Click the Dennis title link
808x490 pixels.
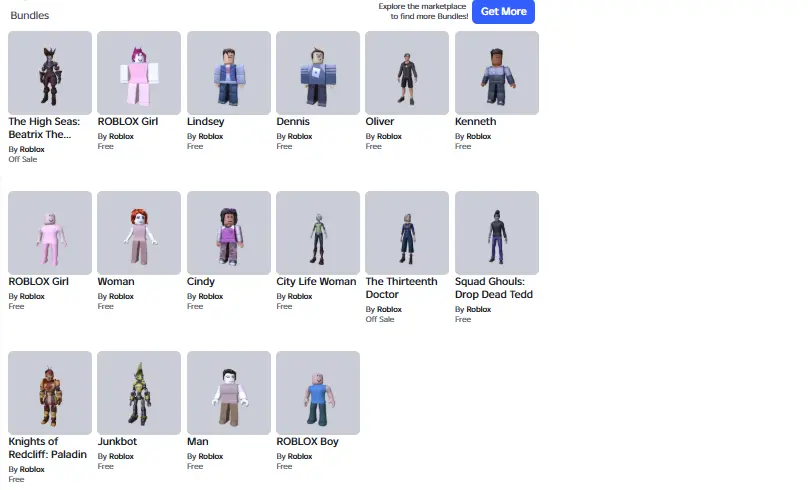(x=293, y=122)
